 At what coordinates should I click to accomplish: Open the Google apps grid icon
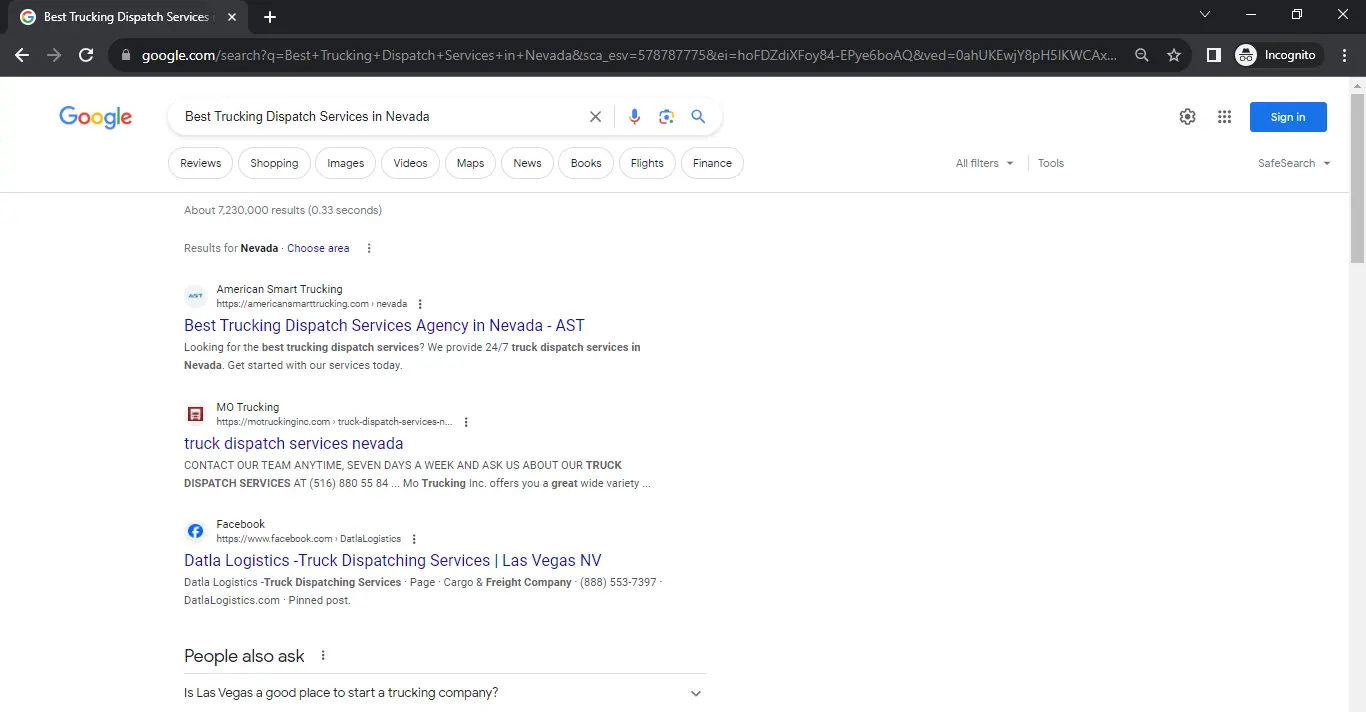1224,117
